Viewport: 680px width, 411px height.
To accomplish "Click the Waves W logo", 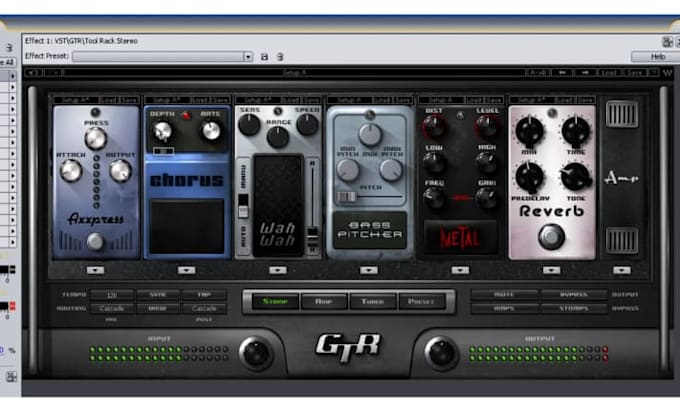I will coord(667,72).
